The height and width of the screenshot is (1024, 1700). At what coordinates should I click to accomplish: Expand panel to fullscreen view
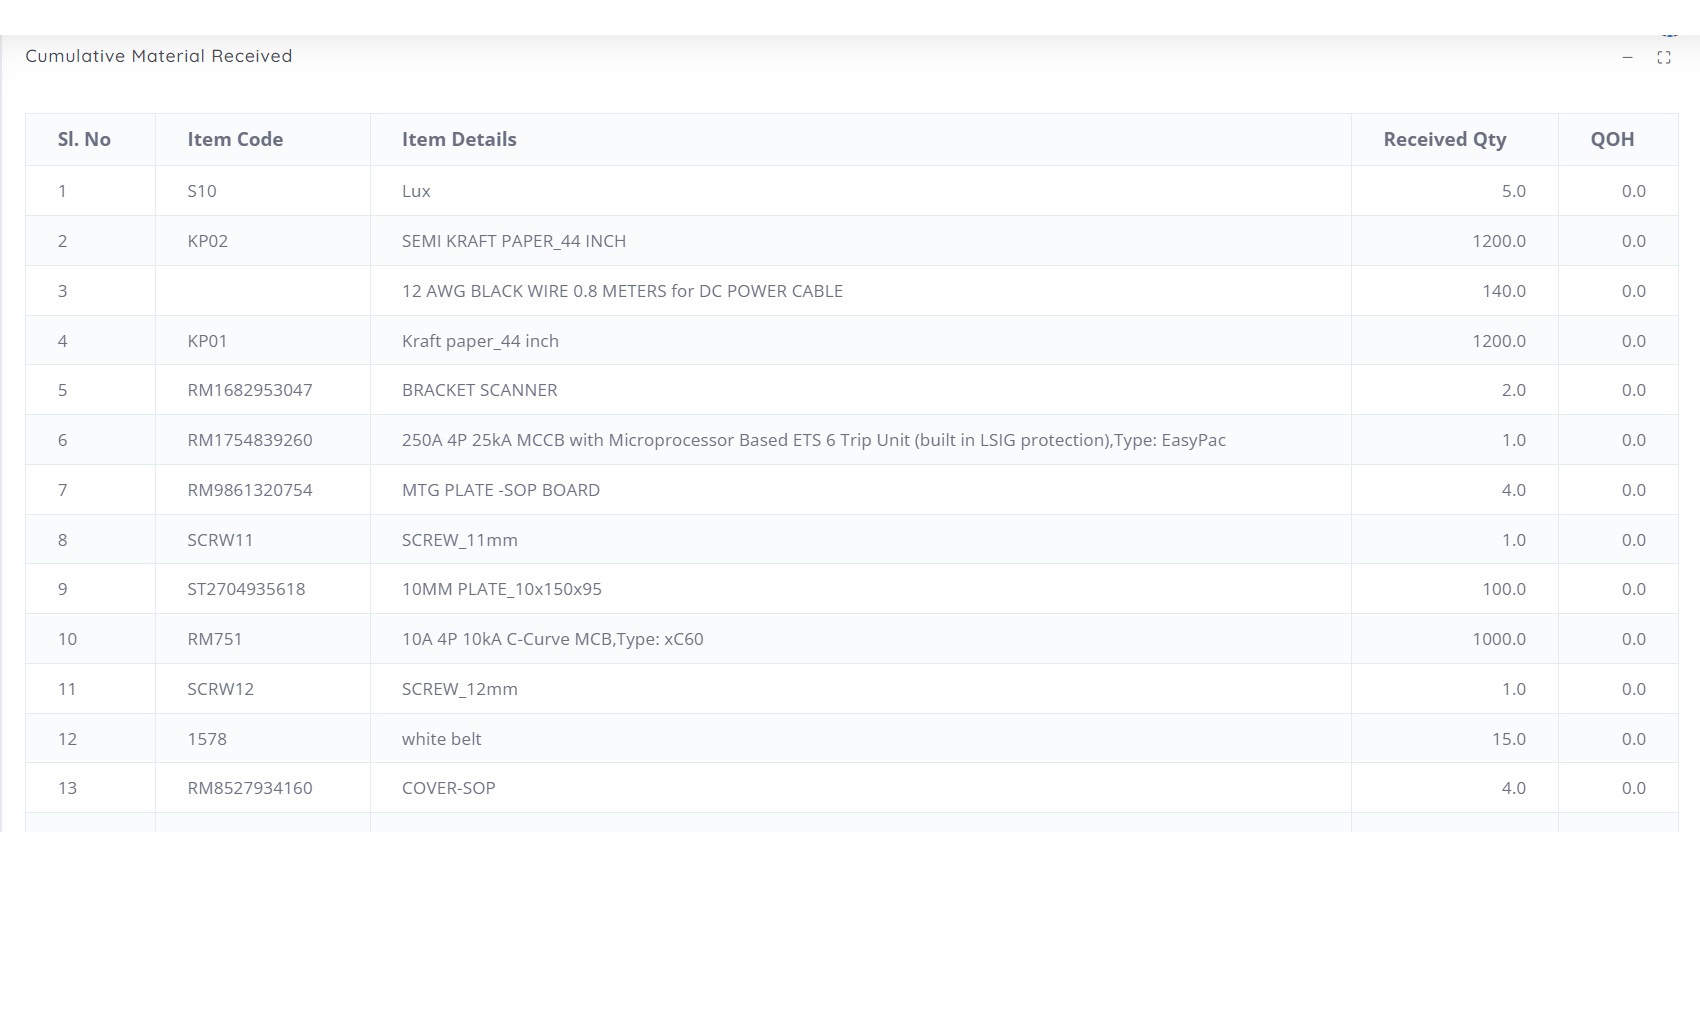(1664, 58)
